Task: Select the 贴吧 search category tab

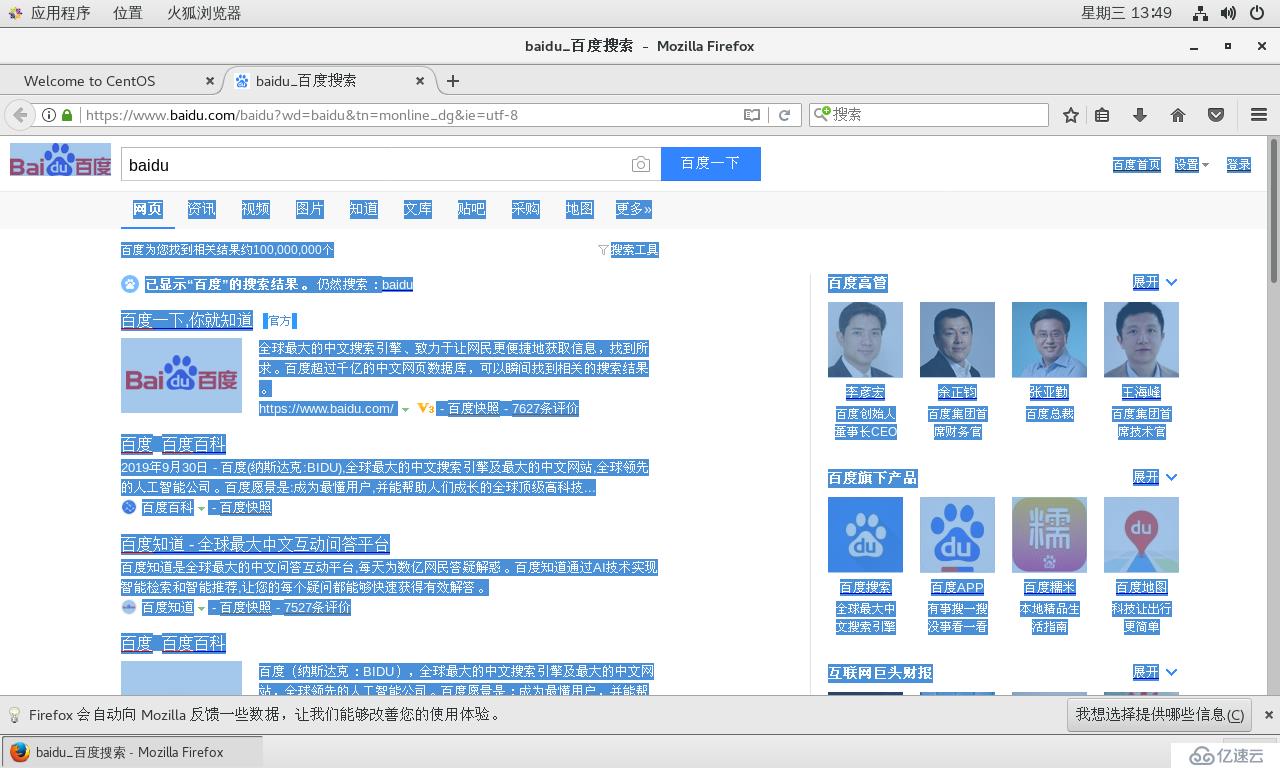Action: point(471,209)
